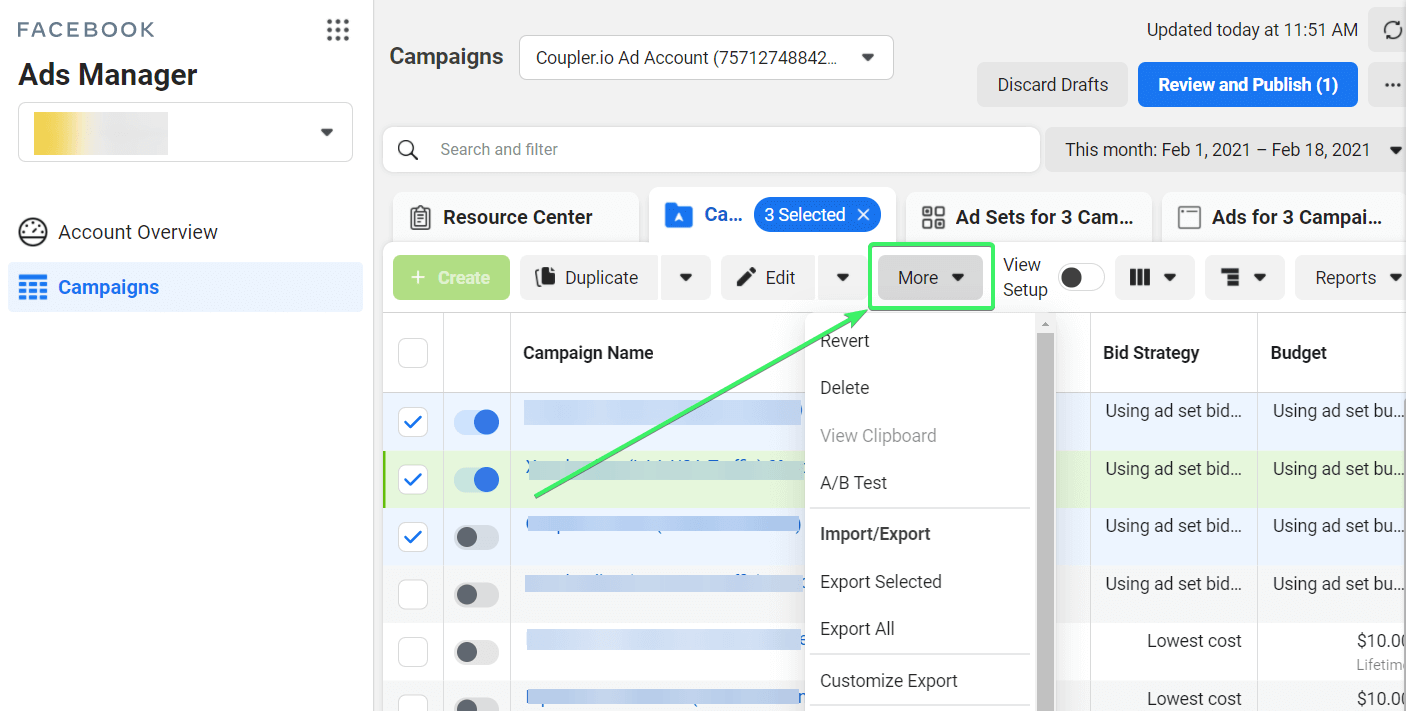The height and width of the screenshot is (711, 1406).
Task: Open the breakdown icon menu
Action: pos(1244,278)
